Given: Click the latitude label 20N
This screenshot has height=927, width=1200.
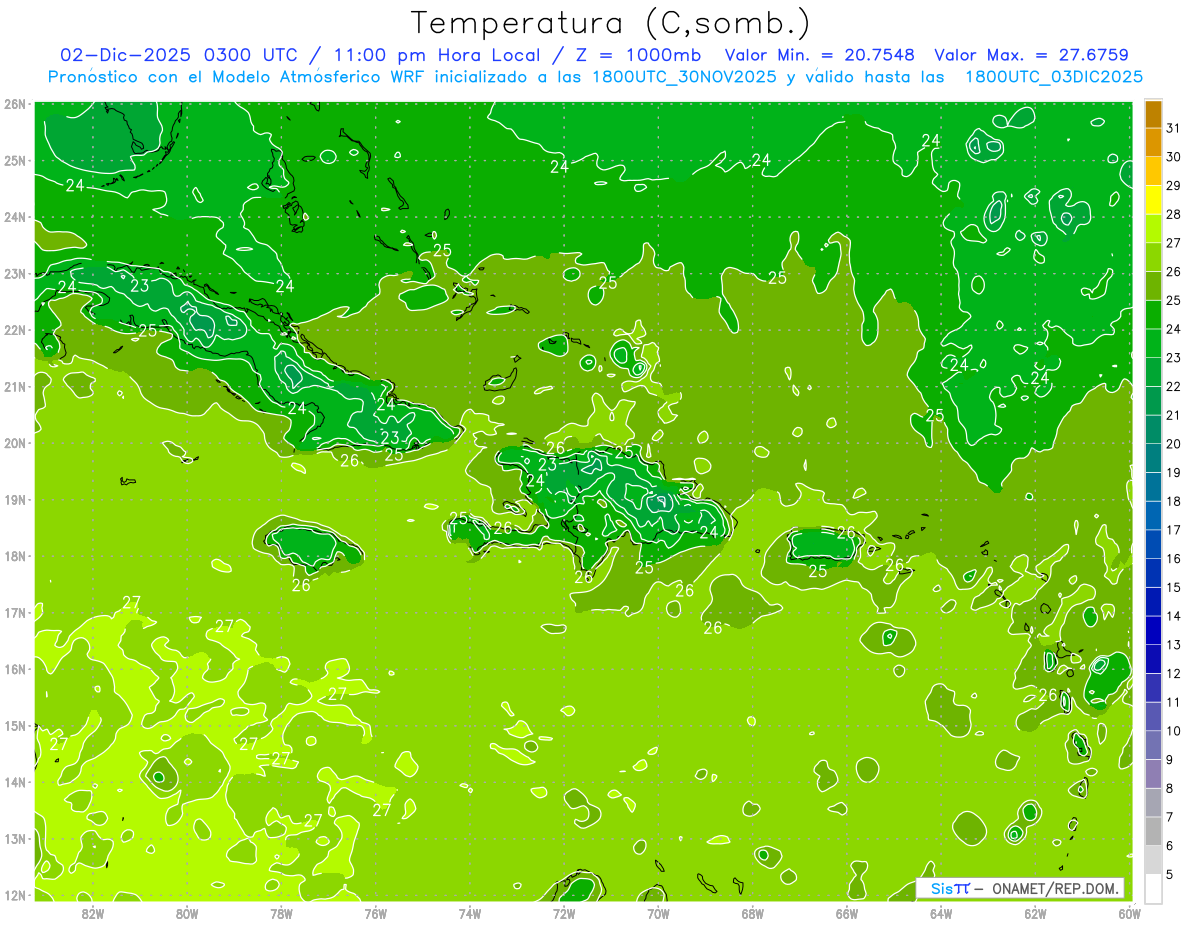Looking at the screenshot, I should [x=15, y=443].
